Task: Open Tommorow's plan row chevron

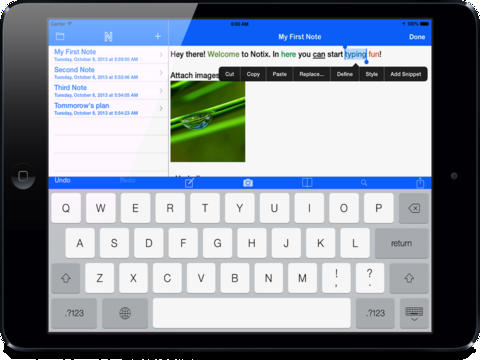Action: [161, 108]
